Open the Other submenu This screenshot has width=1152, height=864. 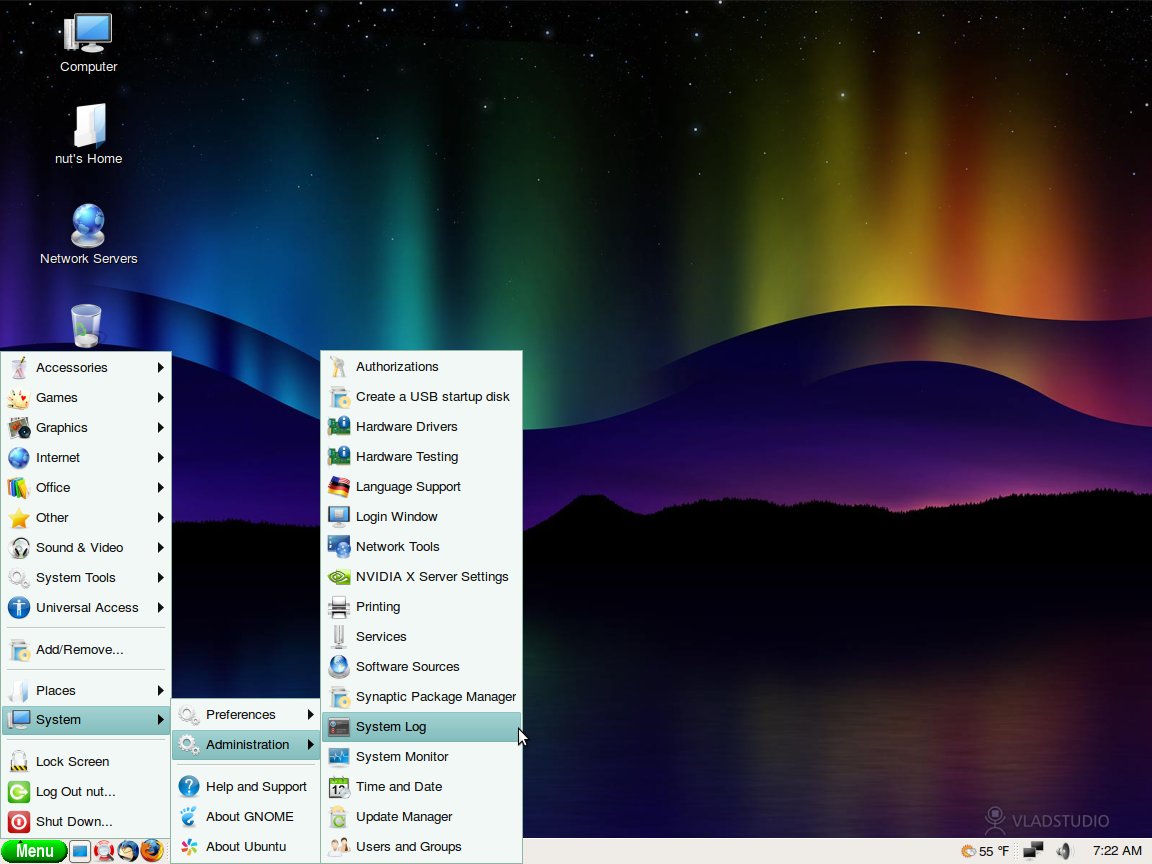pyautogui.click(x=87, y=518)
